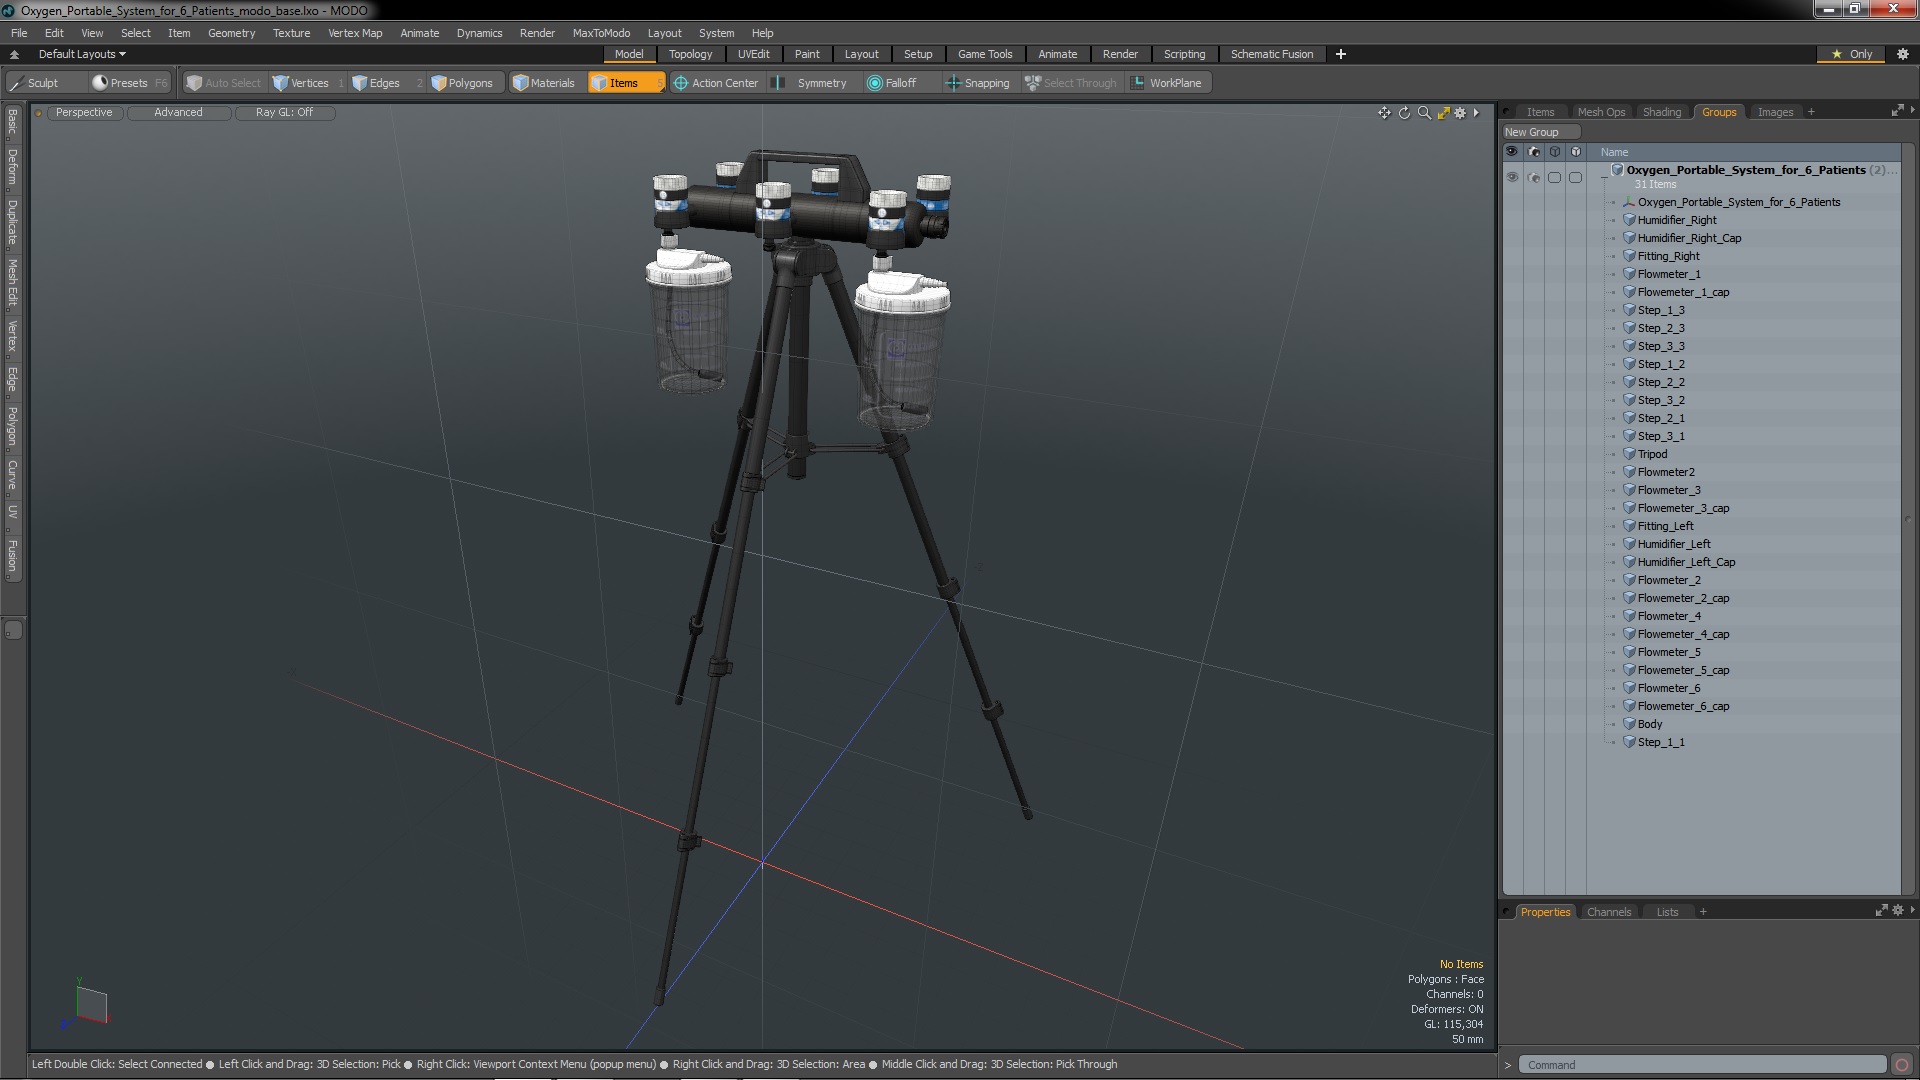Image resolution: width=1920 pixels, height=1080 pixels.
Task: Open Default Layouts dropdown
Action: [x=82, y=54]
